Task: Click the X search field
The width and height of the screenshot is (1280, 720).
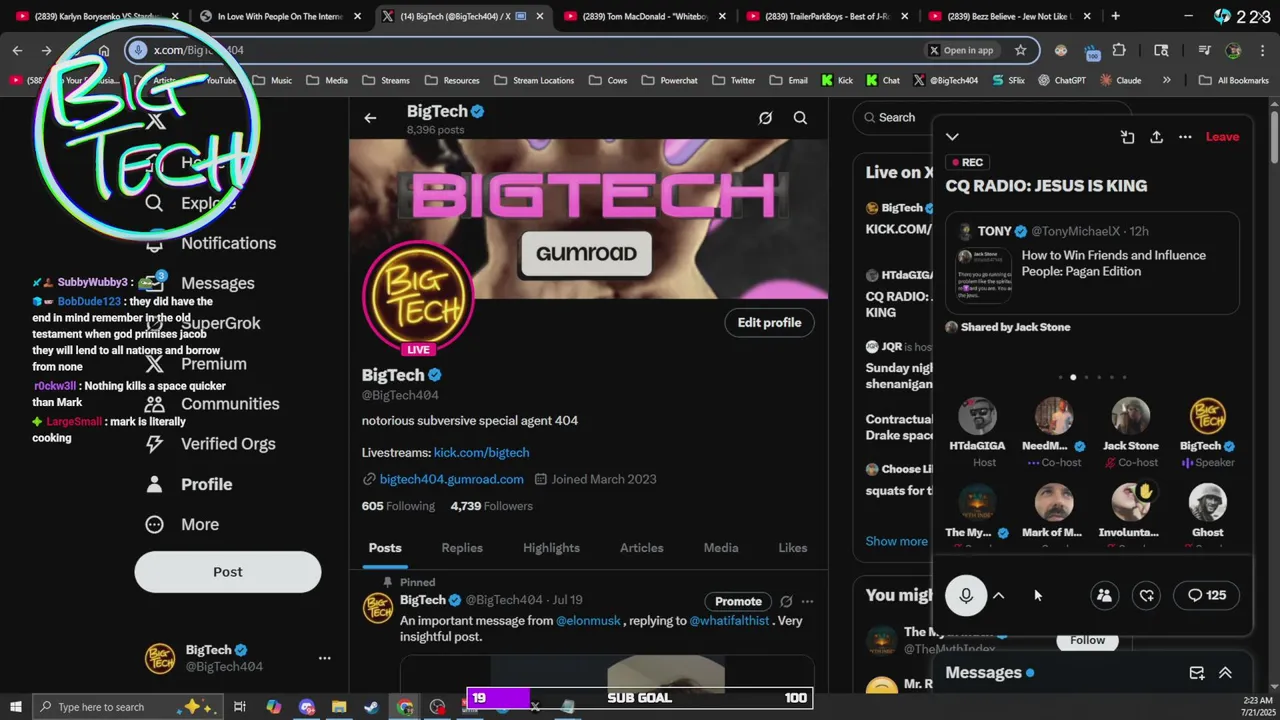Action: click(x=990, y=117)
